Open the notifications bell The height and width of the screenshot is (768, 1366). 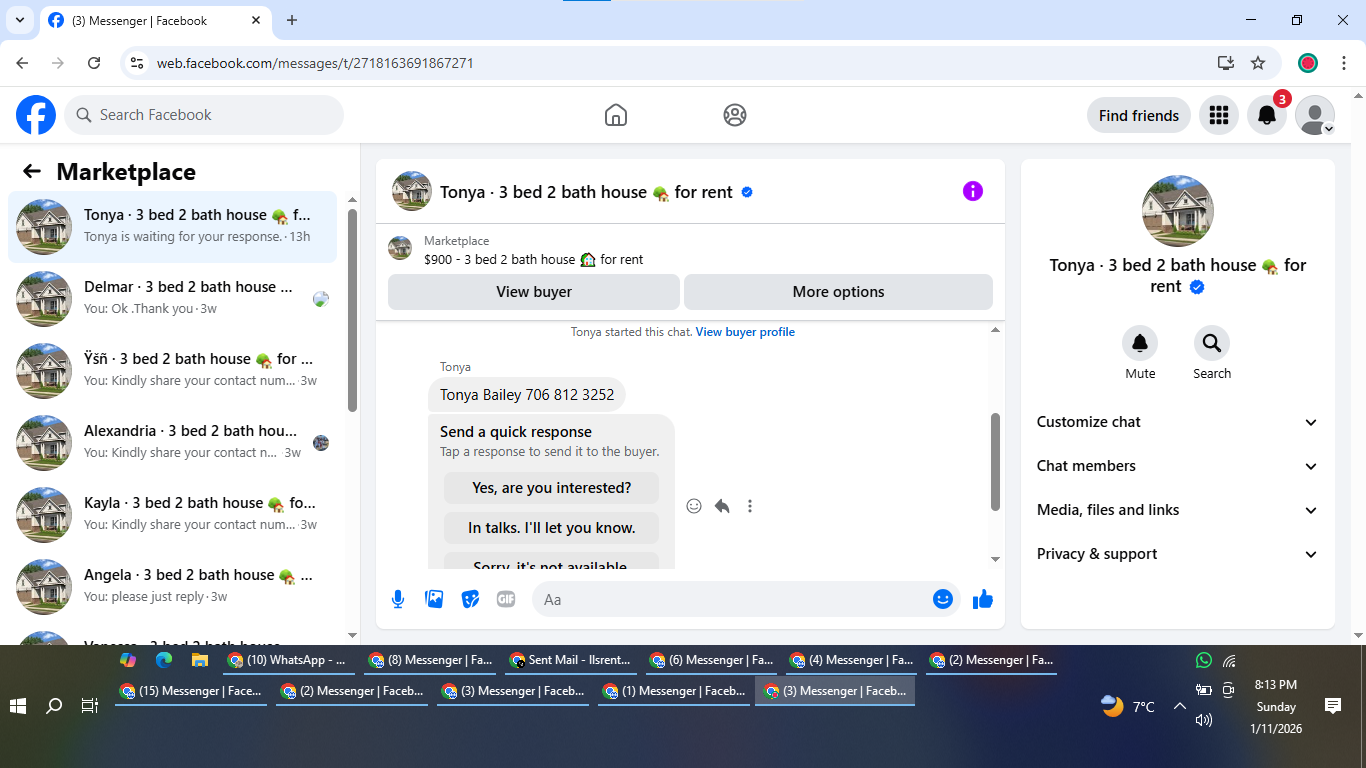click(1267, 115)
